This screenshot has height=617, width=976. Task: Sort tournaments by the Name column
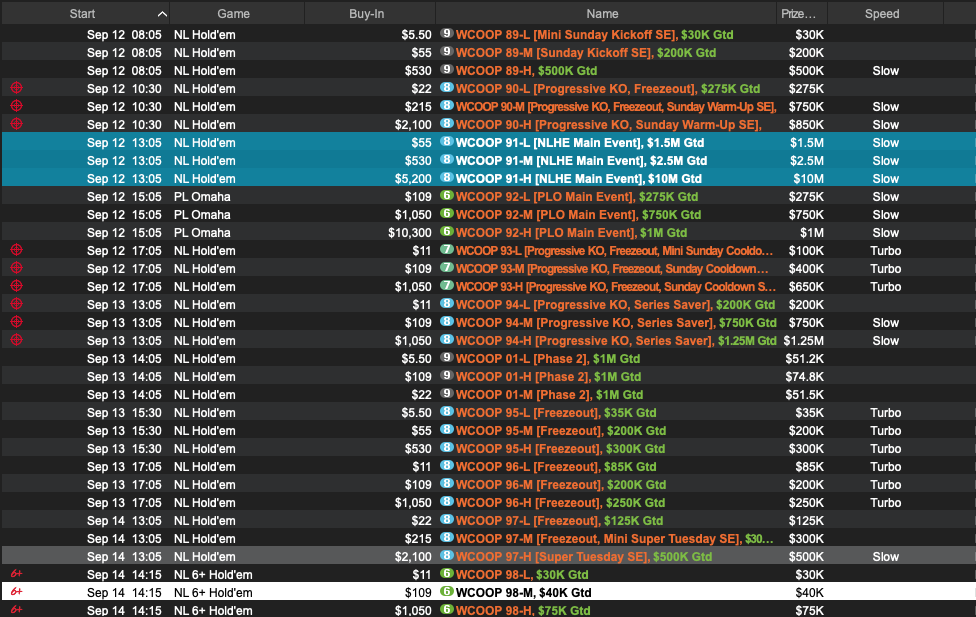[x=606, y=13]
